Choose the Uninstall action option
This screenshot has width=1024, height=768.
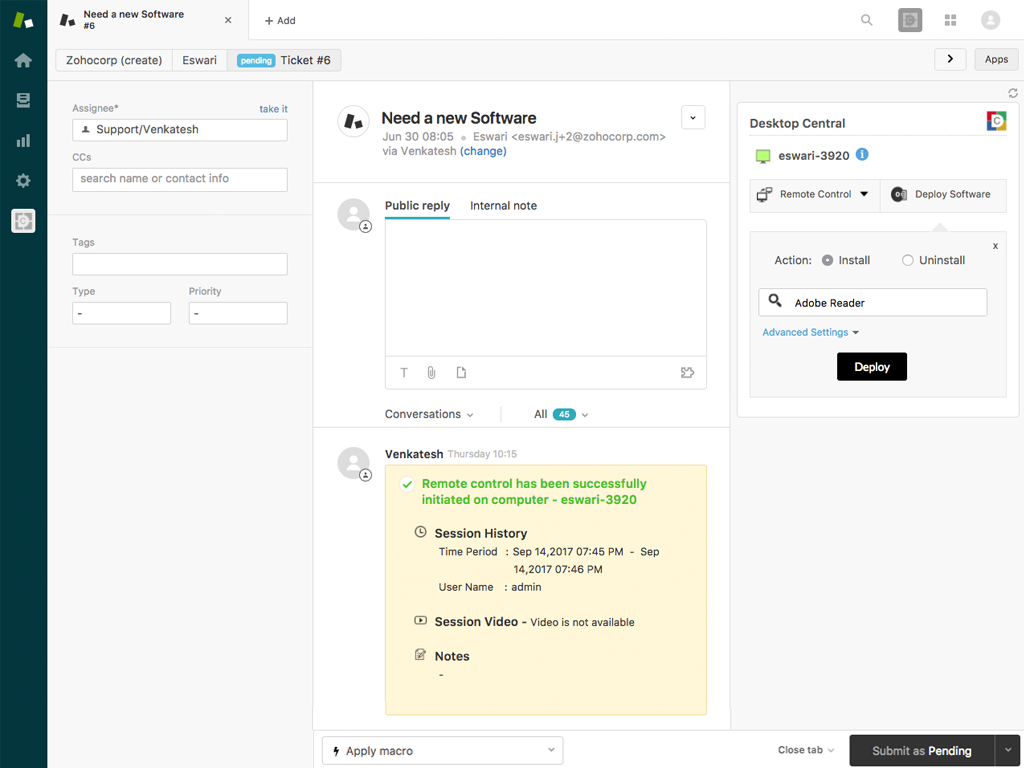point(907,260)
